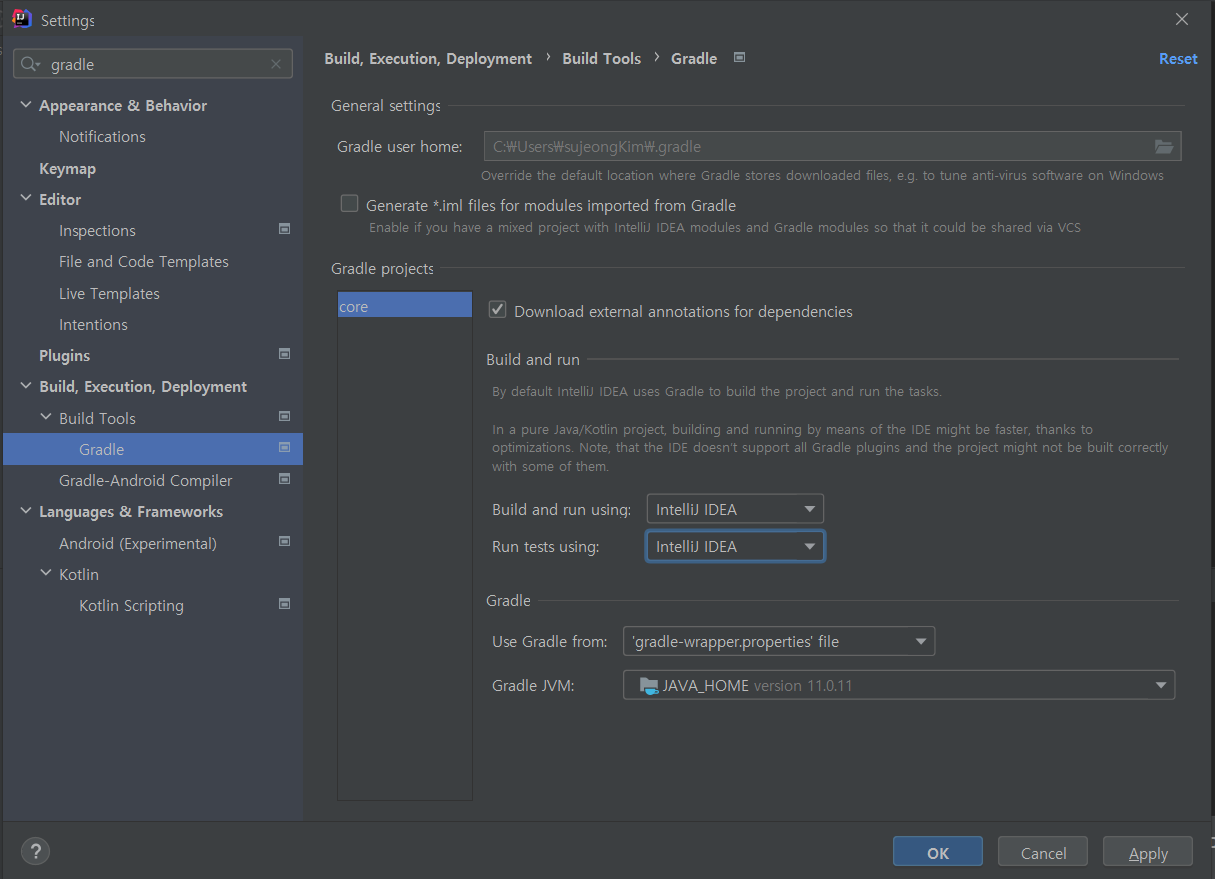Close the Settings dialog
This screenshot has height=879, width=1215.
tap(1182, 19)
